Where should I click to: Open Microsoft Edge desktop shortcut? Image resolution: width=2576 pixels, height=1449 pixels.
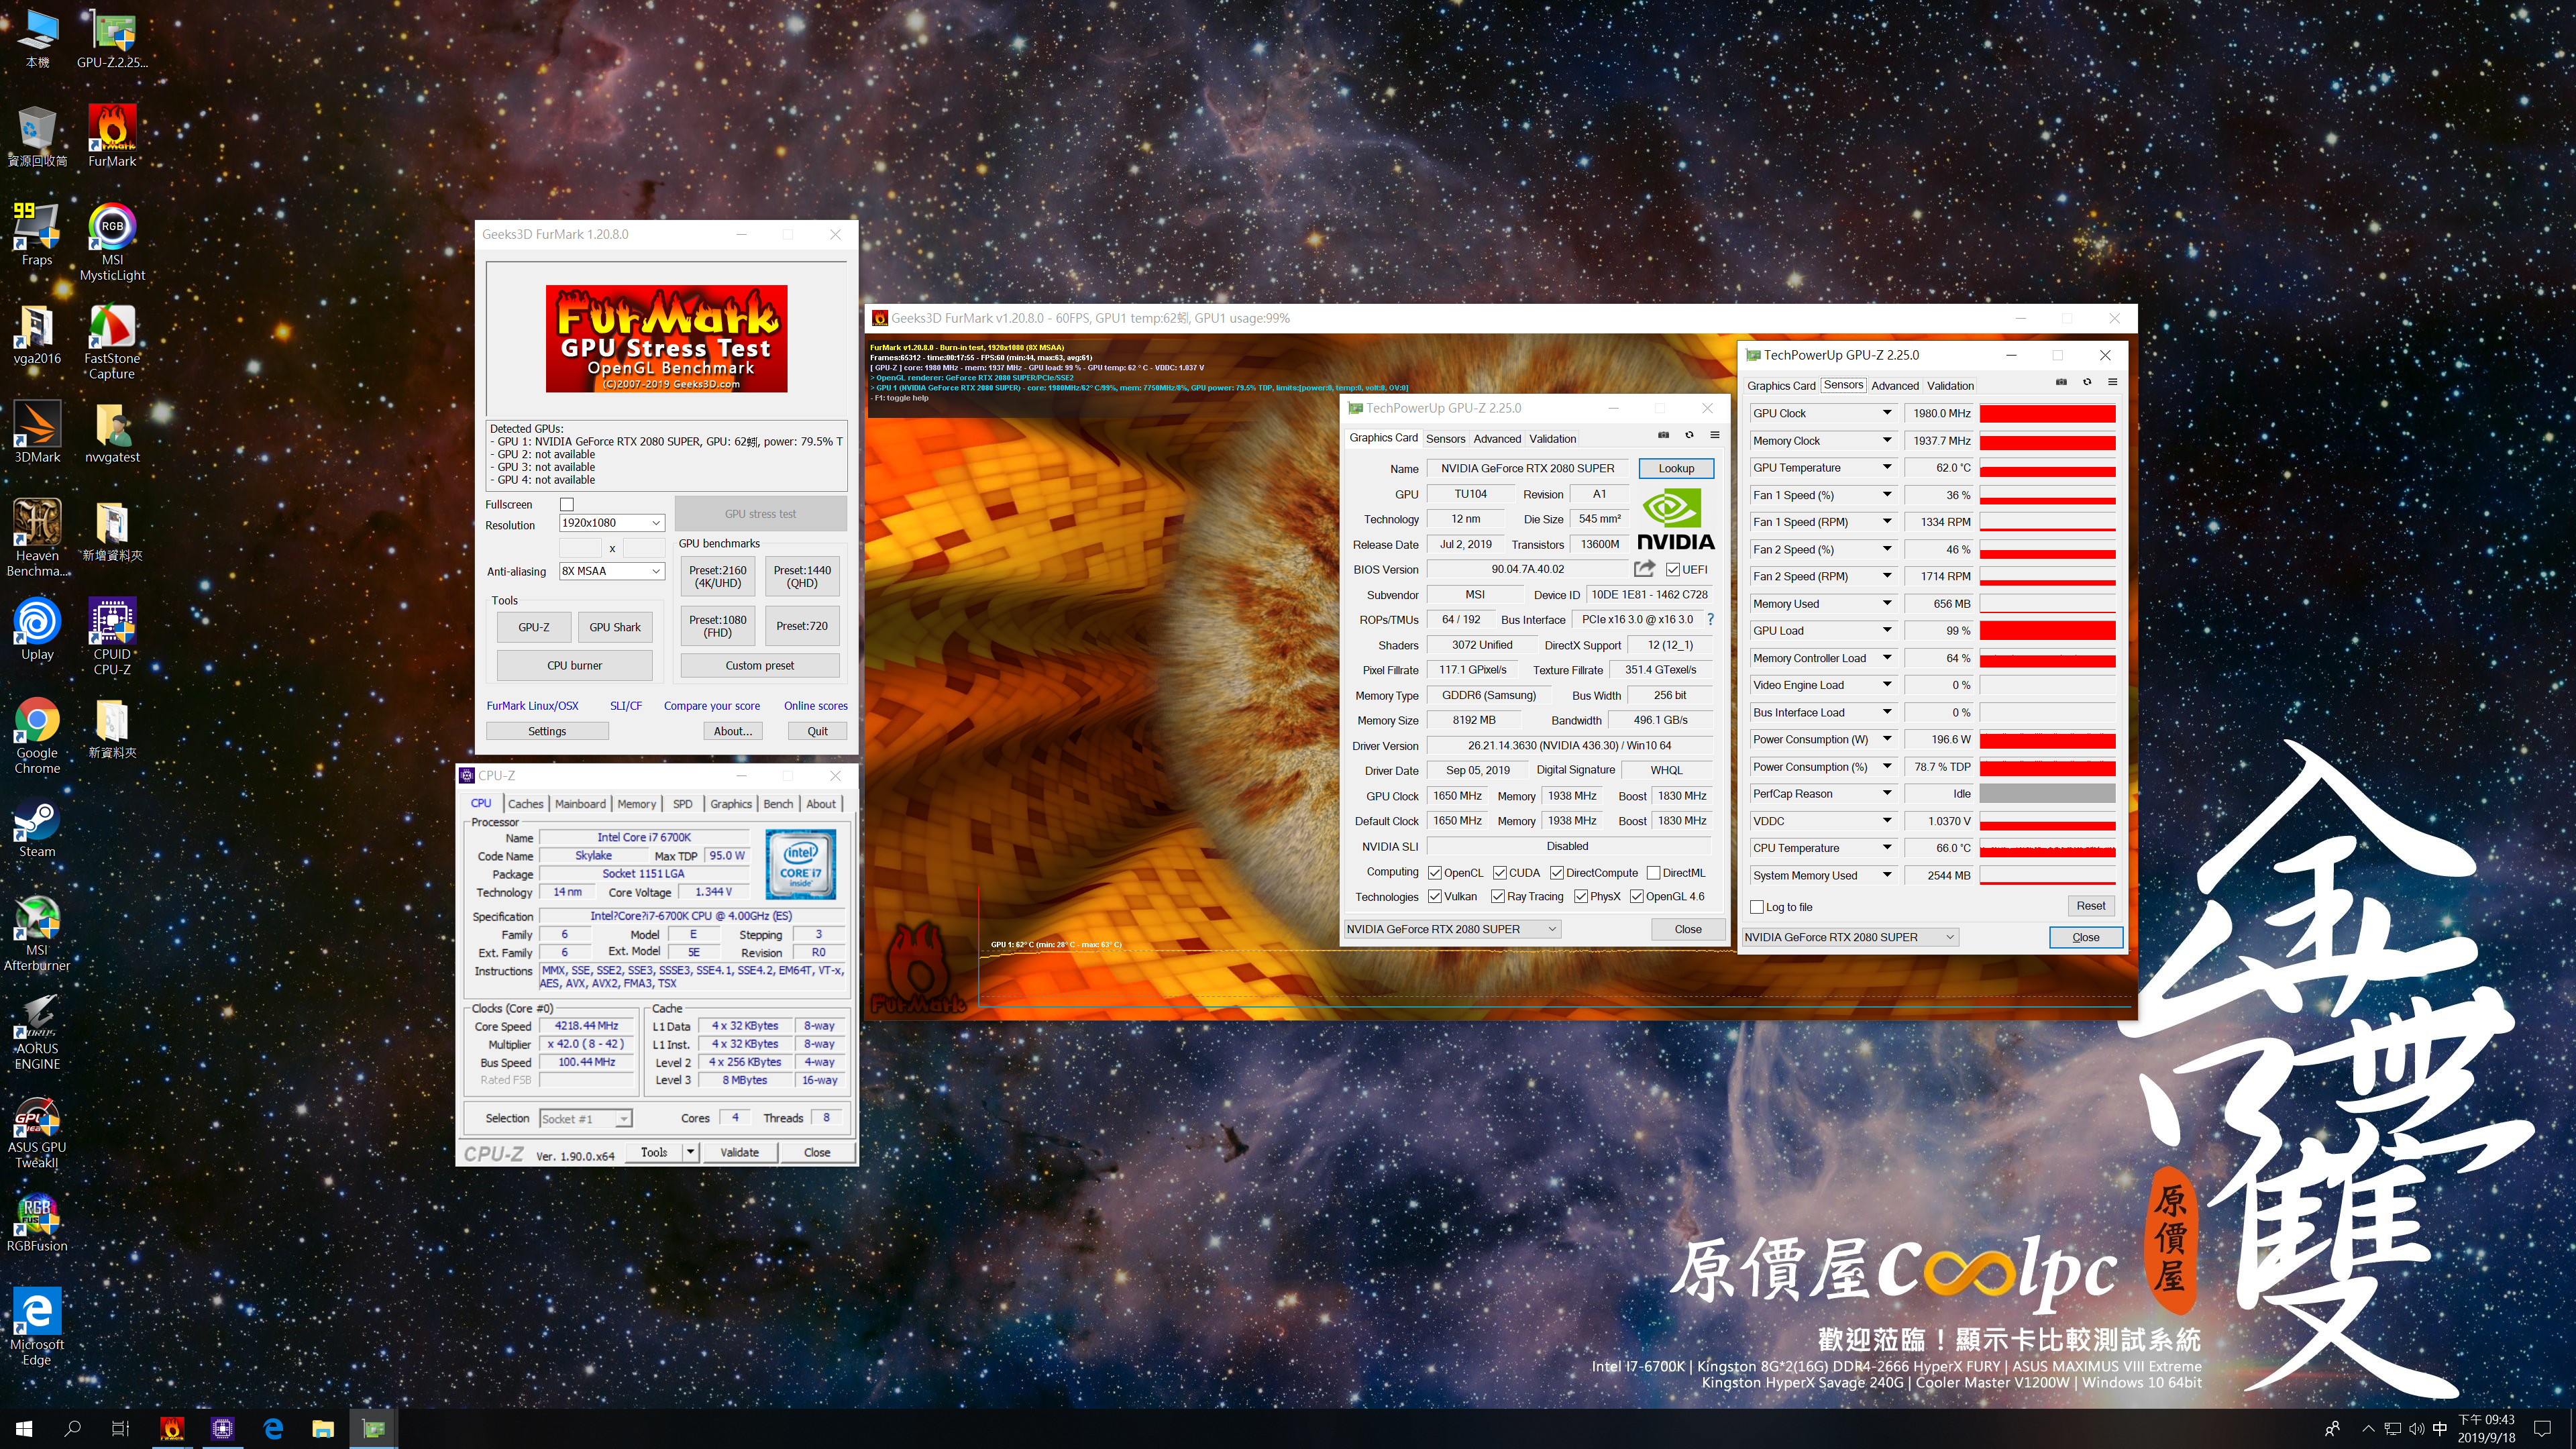(x=37, y=1328)
